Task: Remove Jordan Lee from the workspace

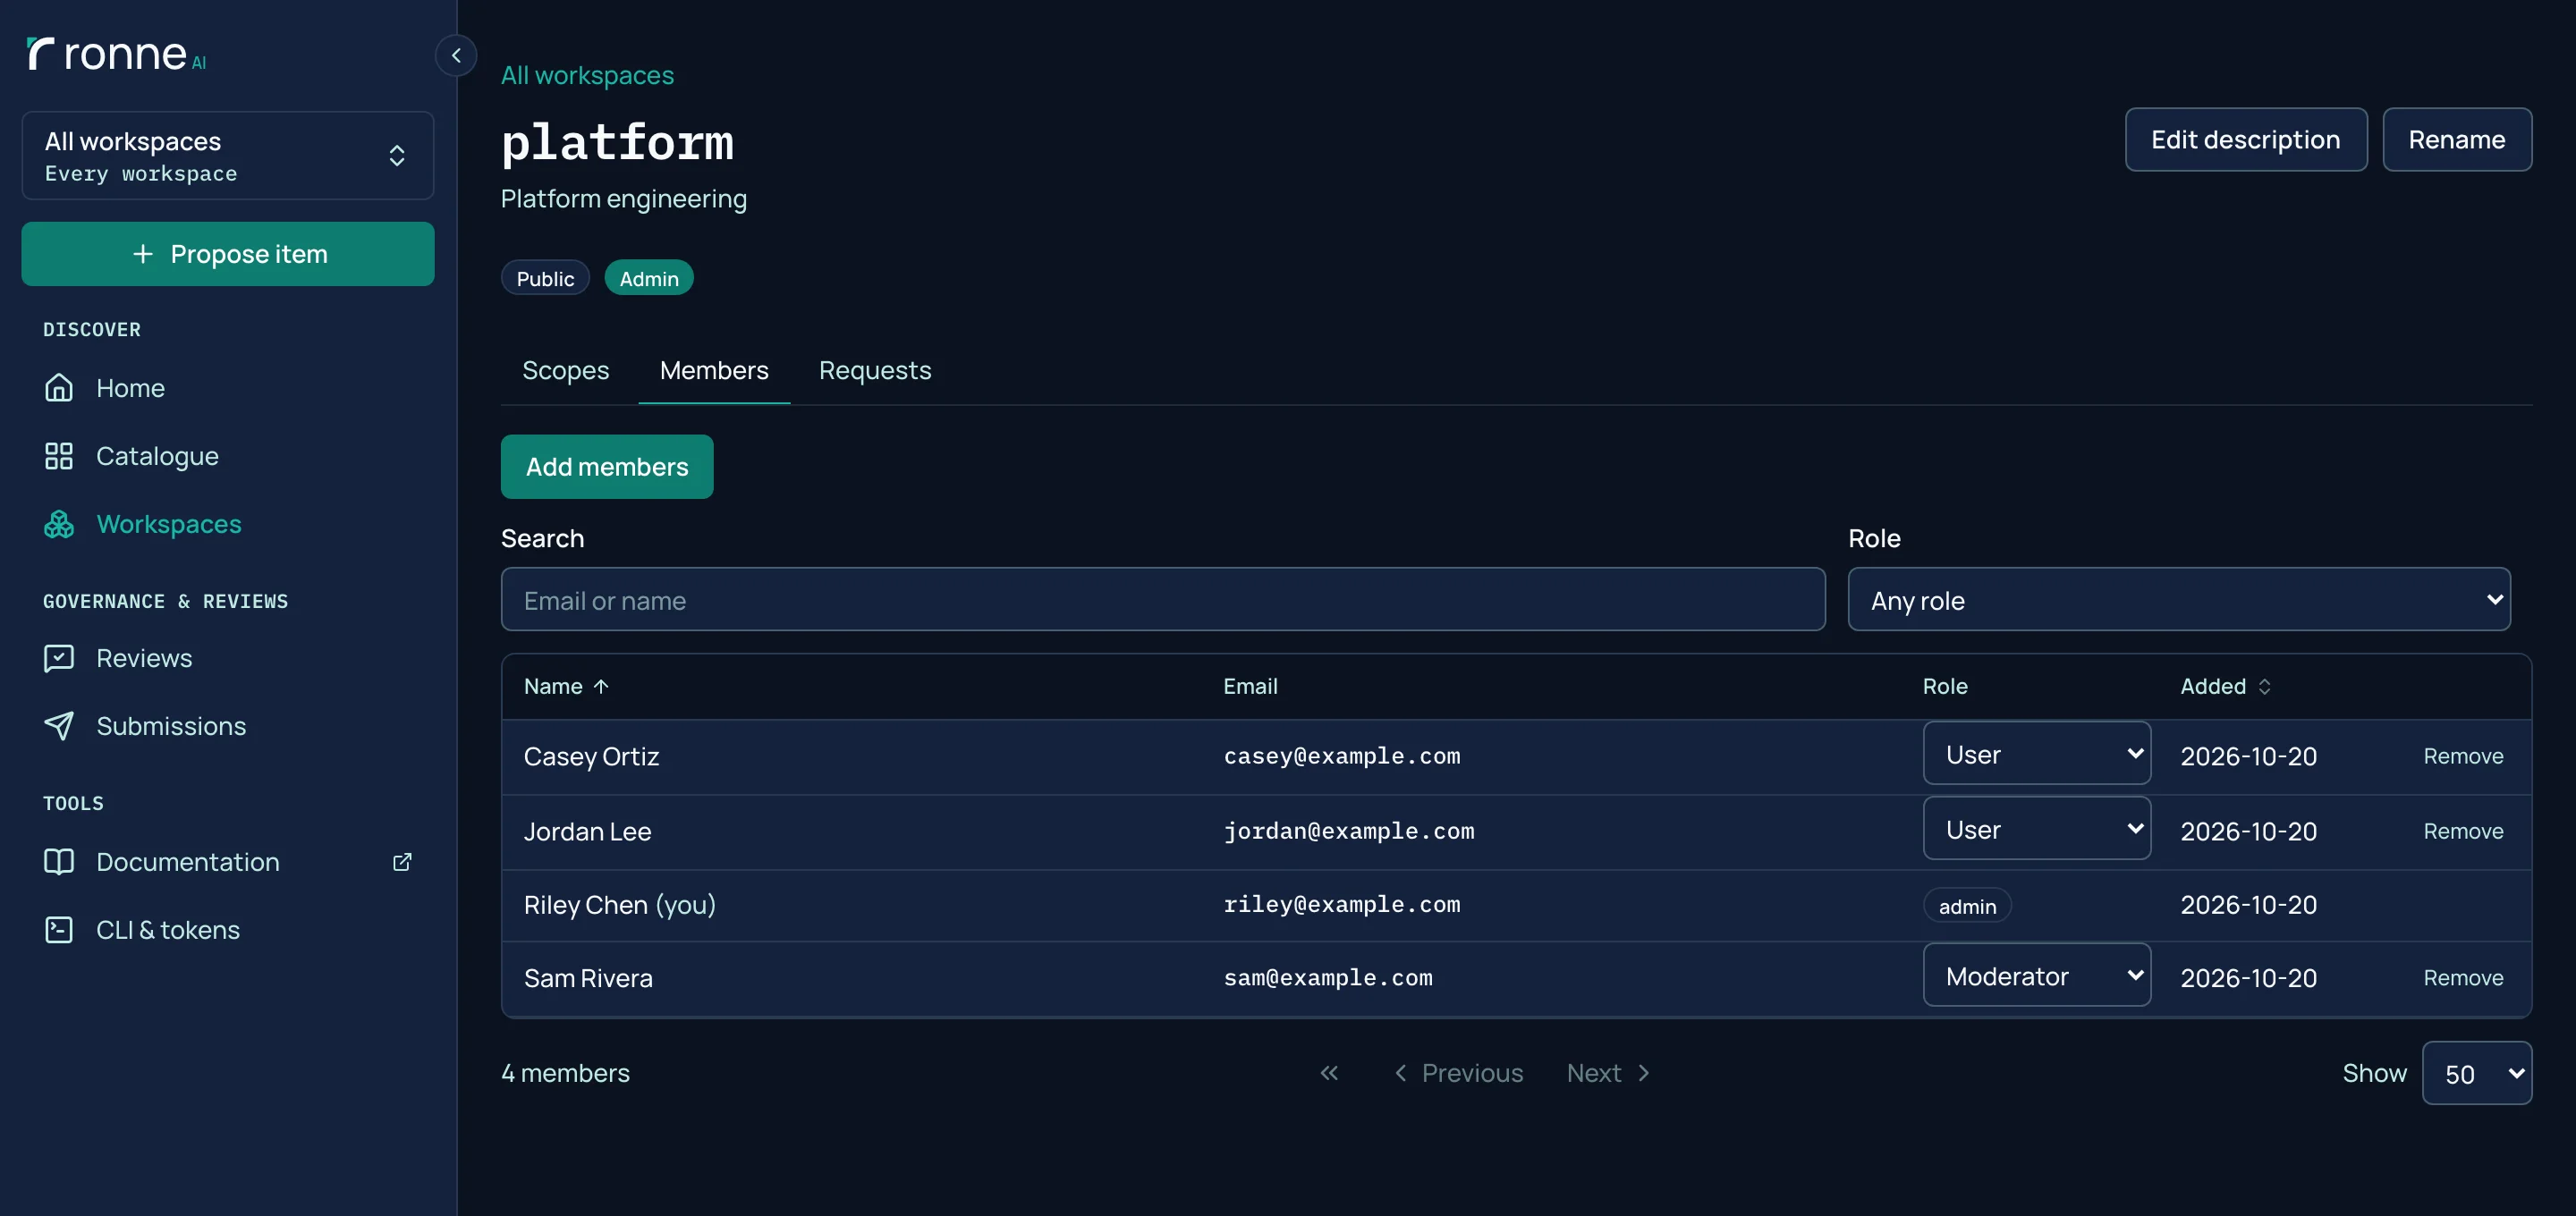Action: click(2463, 831)
